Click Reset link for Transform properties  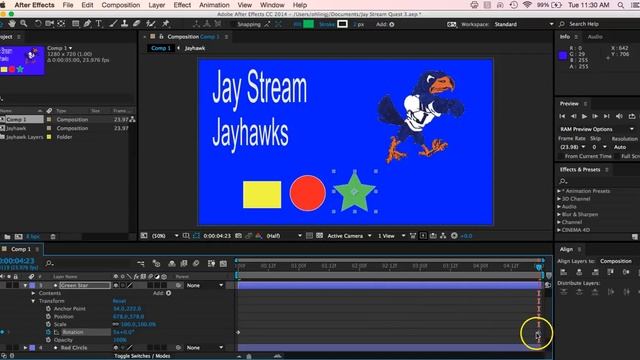click(x=119, y=301)
